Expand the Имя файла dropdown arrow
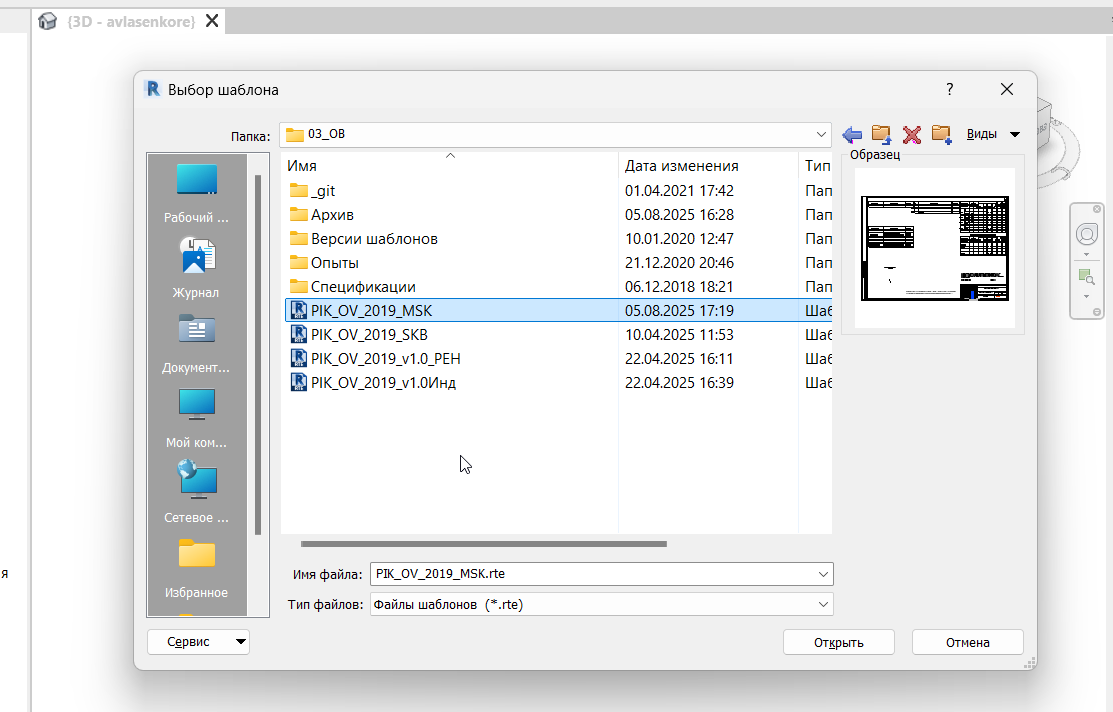 point(823,574)
